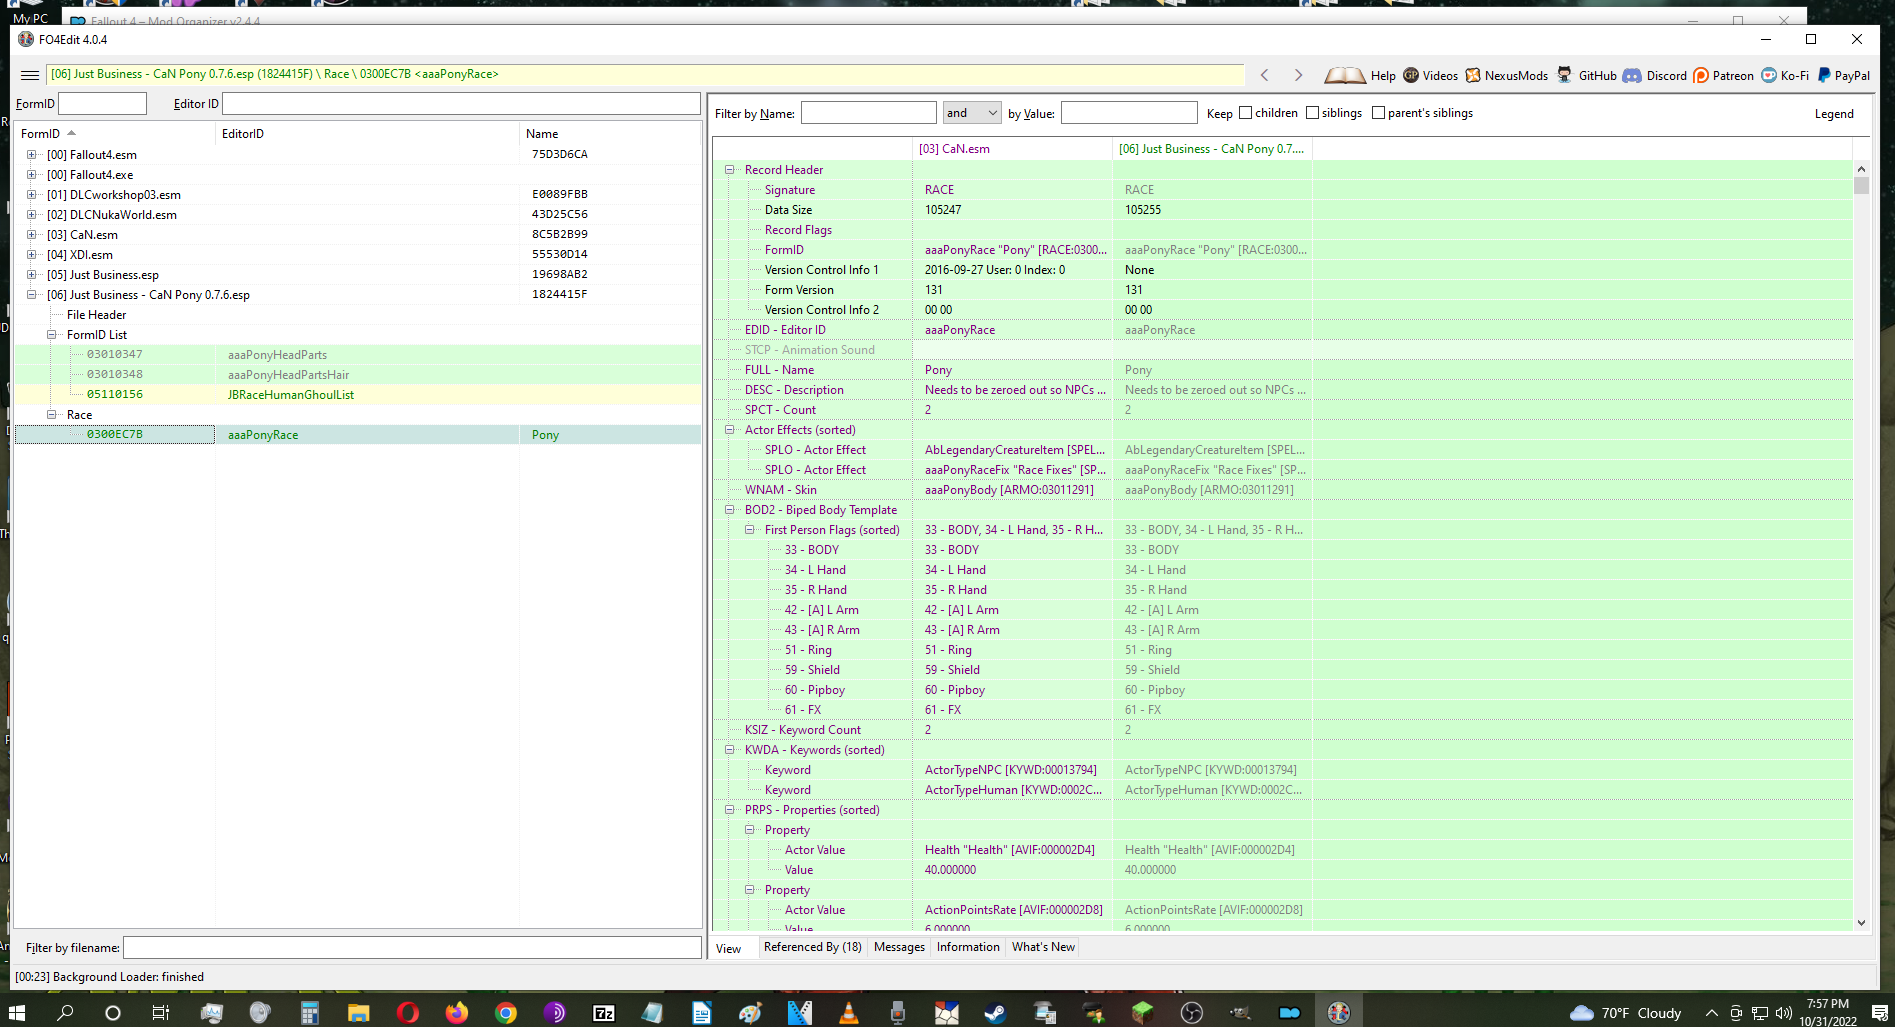The image size is (1895, 1027).
Task: Open the Legend button
Action: [x=1834, y=114]
